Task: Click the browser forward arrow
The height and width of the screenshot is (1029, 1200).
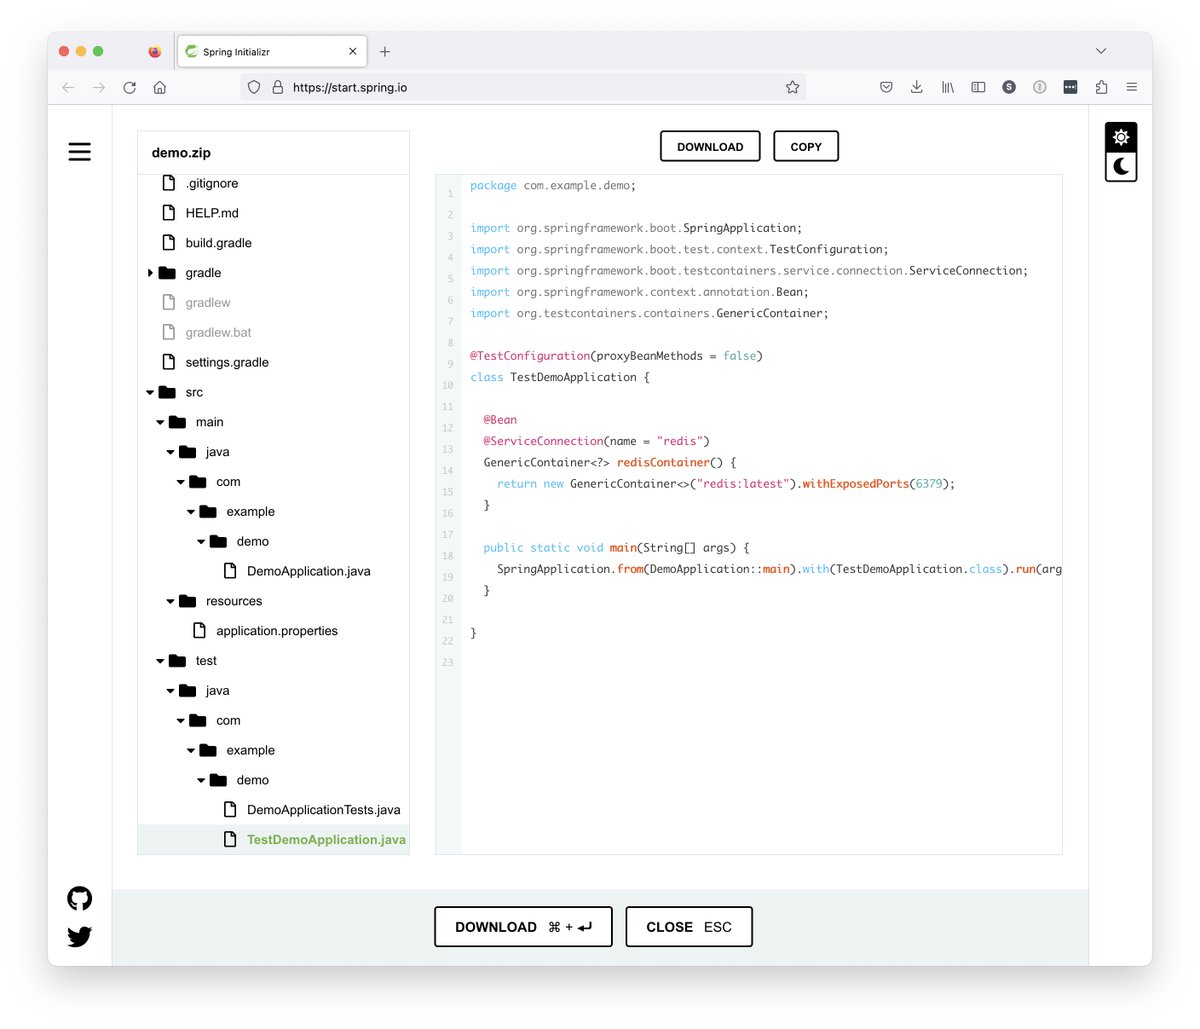Action: [99, 87]
